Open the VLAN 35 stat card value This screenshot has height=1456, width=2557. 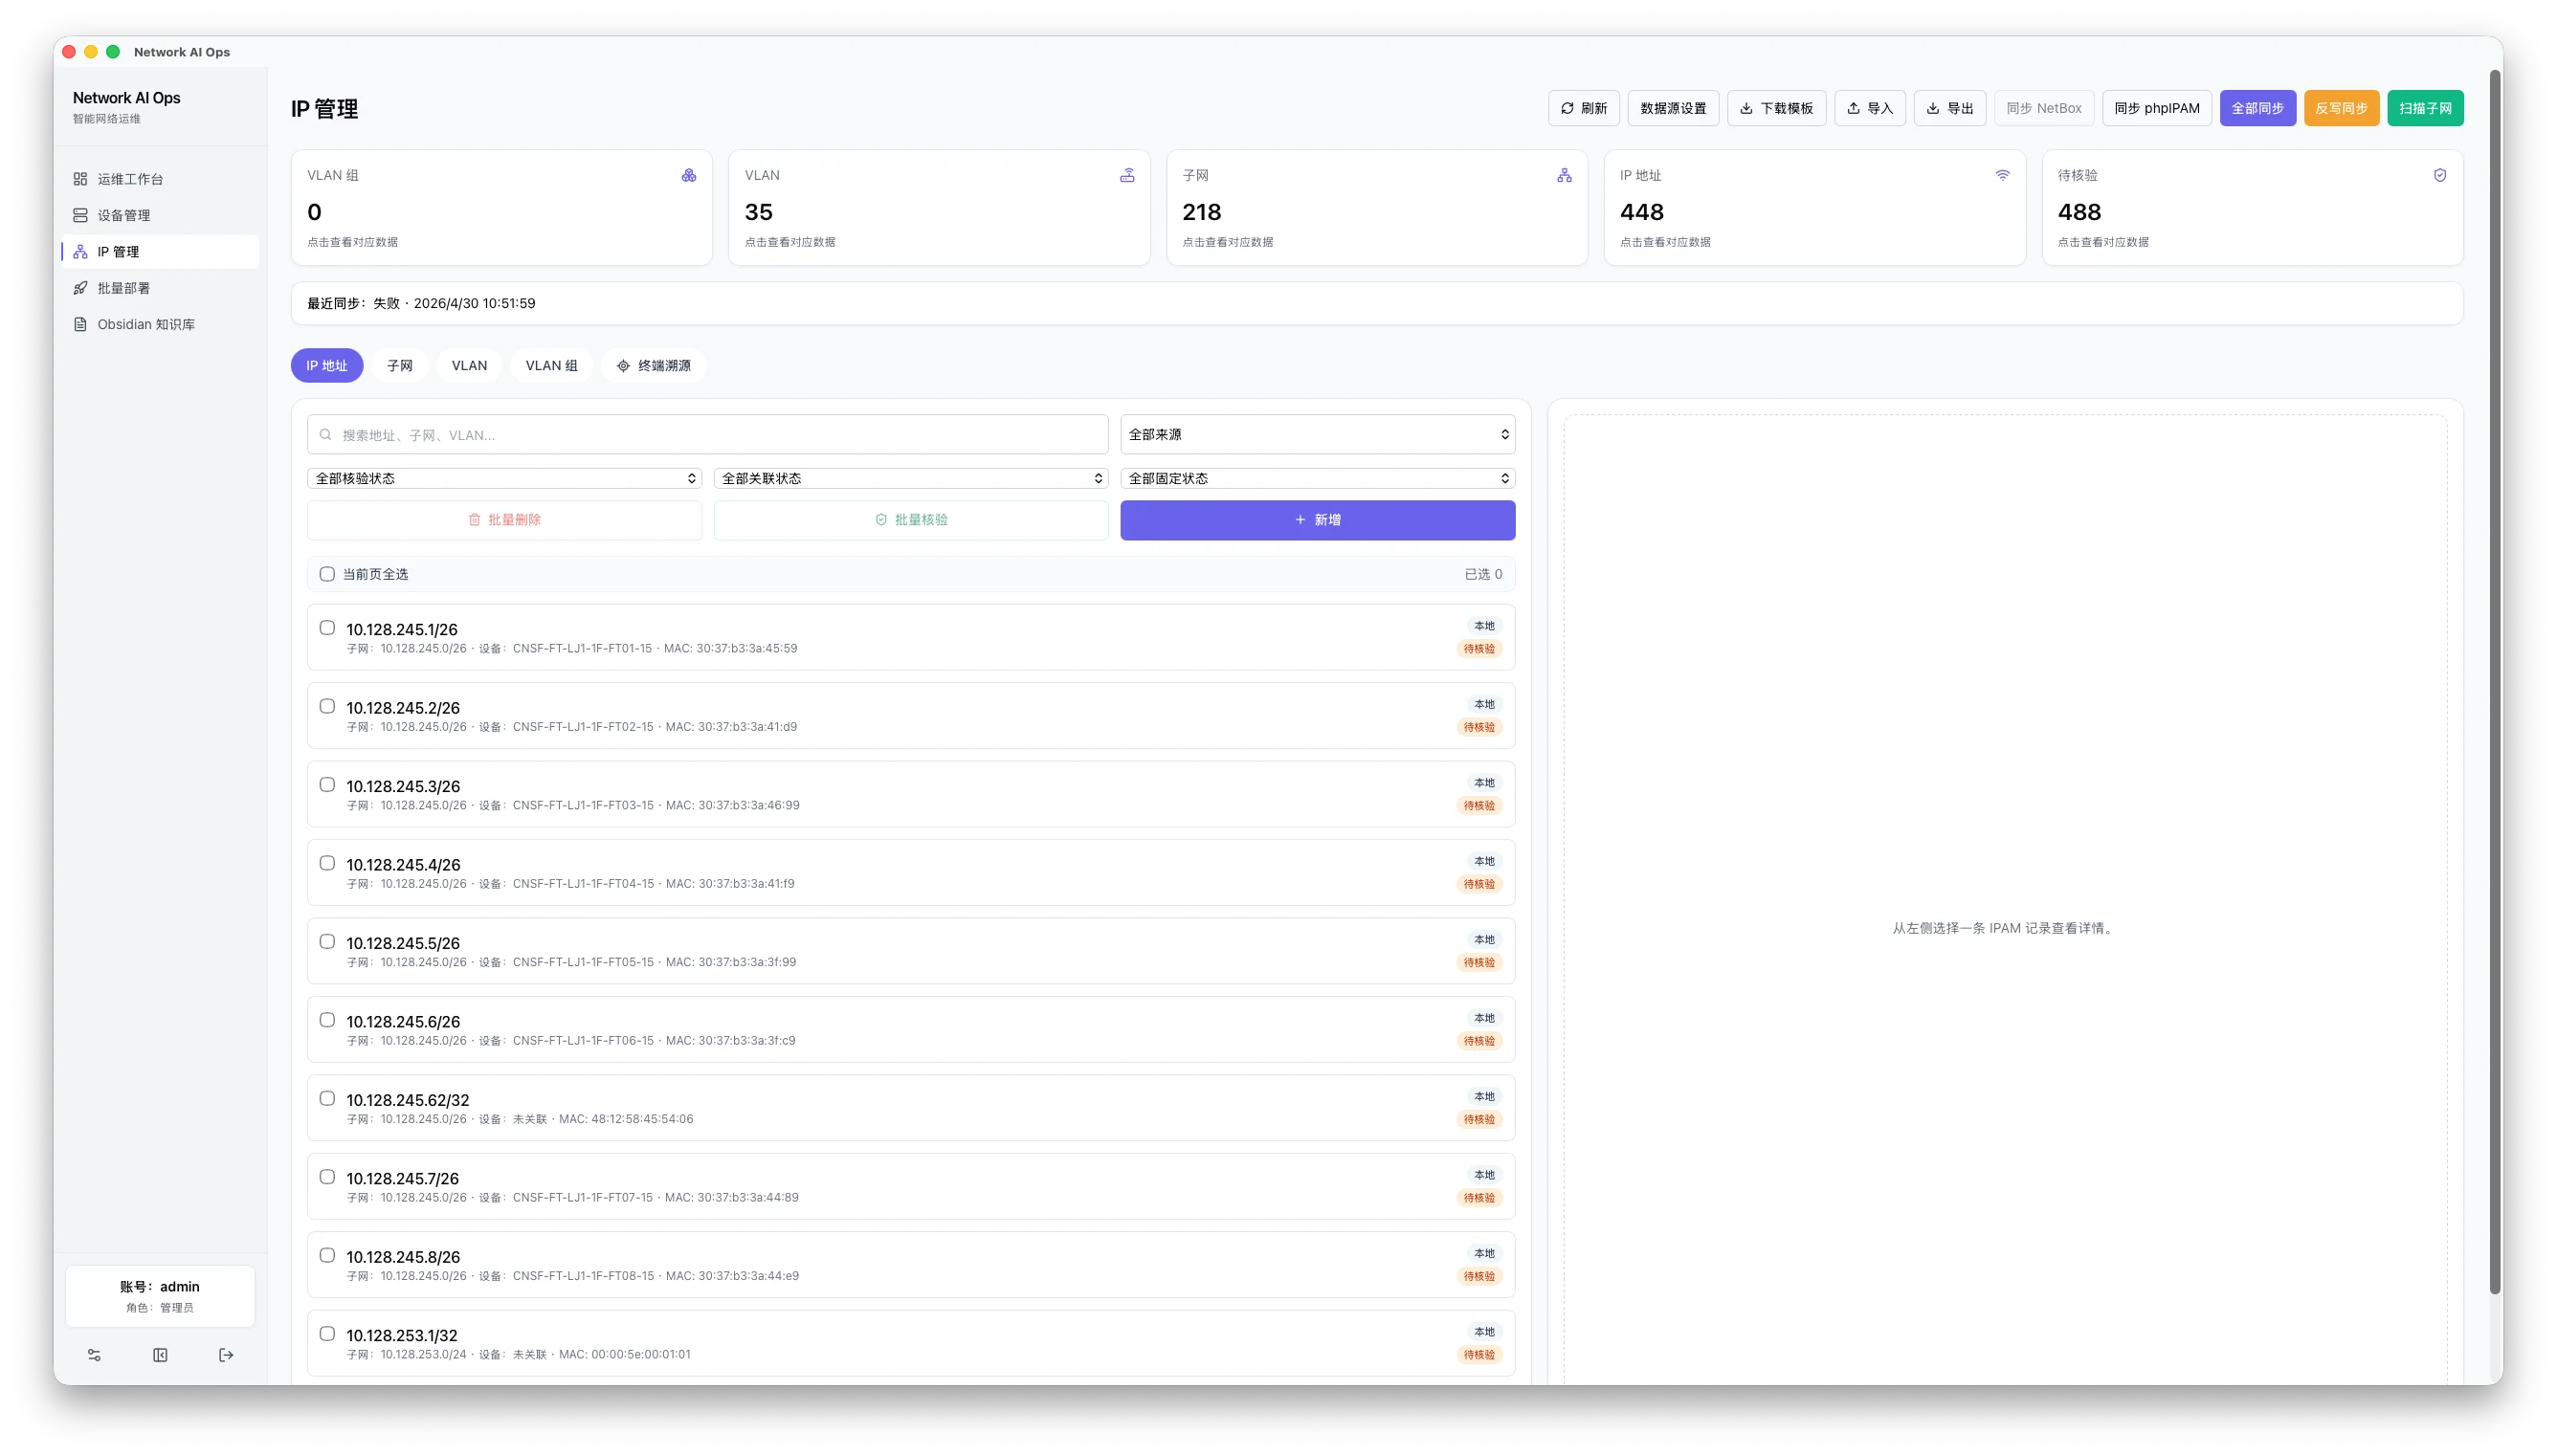758,212
